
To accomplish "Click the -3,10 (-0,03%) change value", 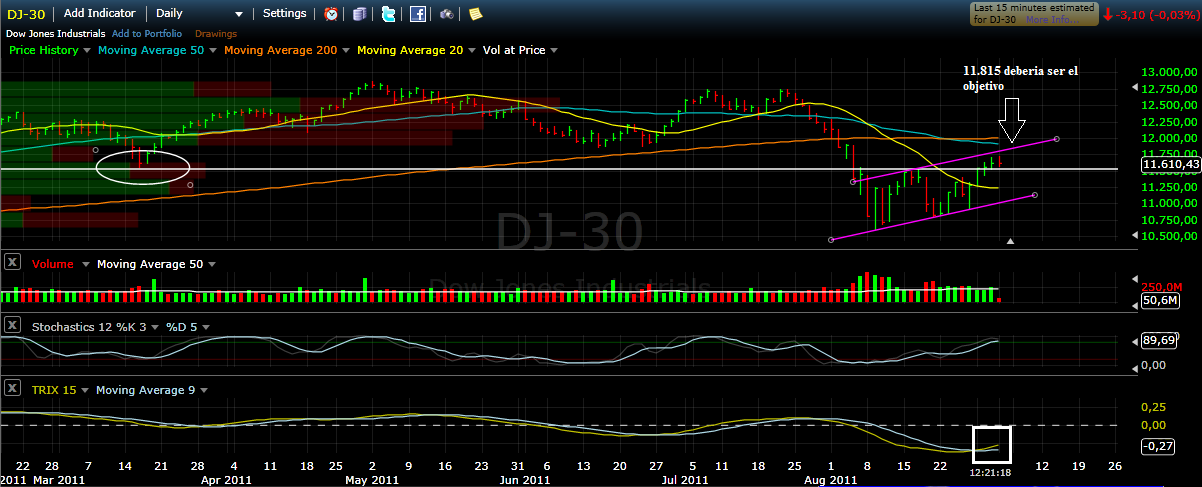I will (1157, 15).
